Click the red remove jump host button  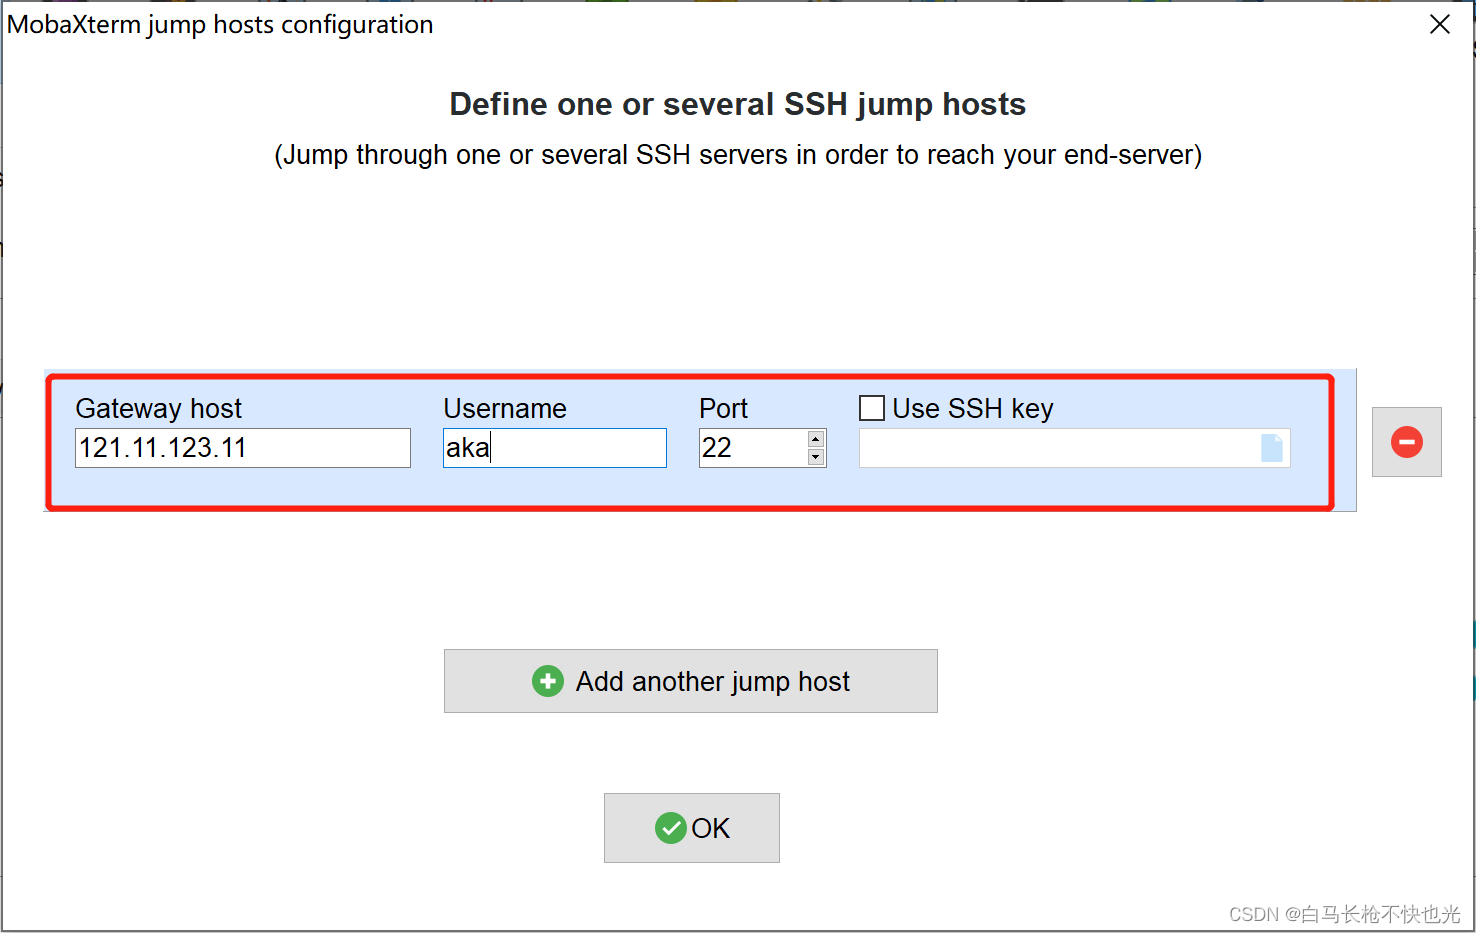[1406, 442]
